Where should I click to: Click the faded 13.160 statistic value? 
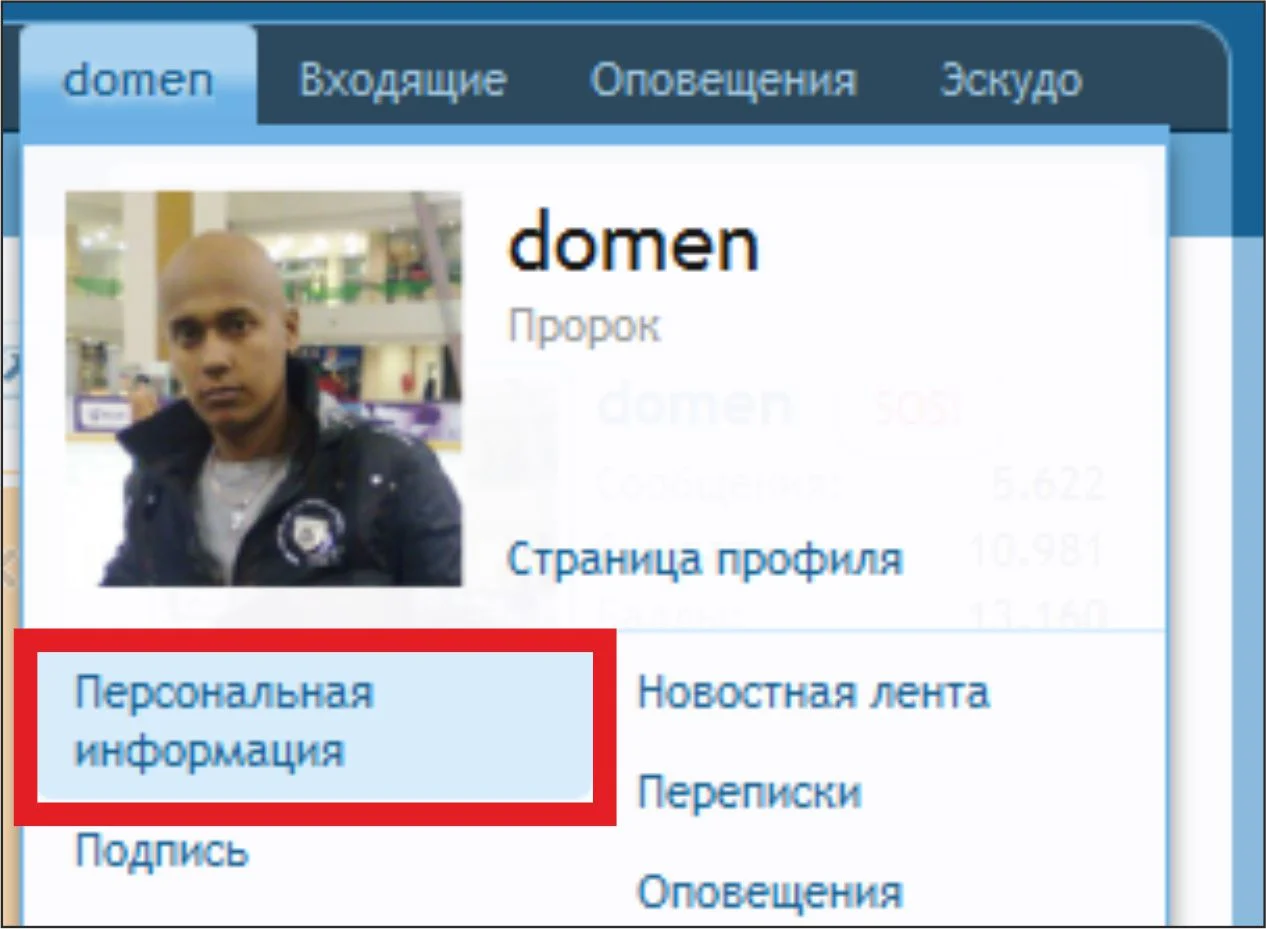coord(1037,615)
